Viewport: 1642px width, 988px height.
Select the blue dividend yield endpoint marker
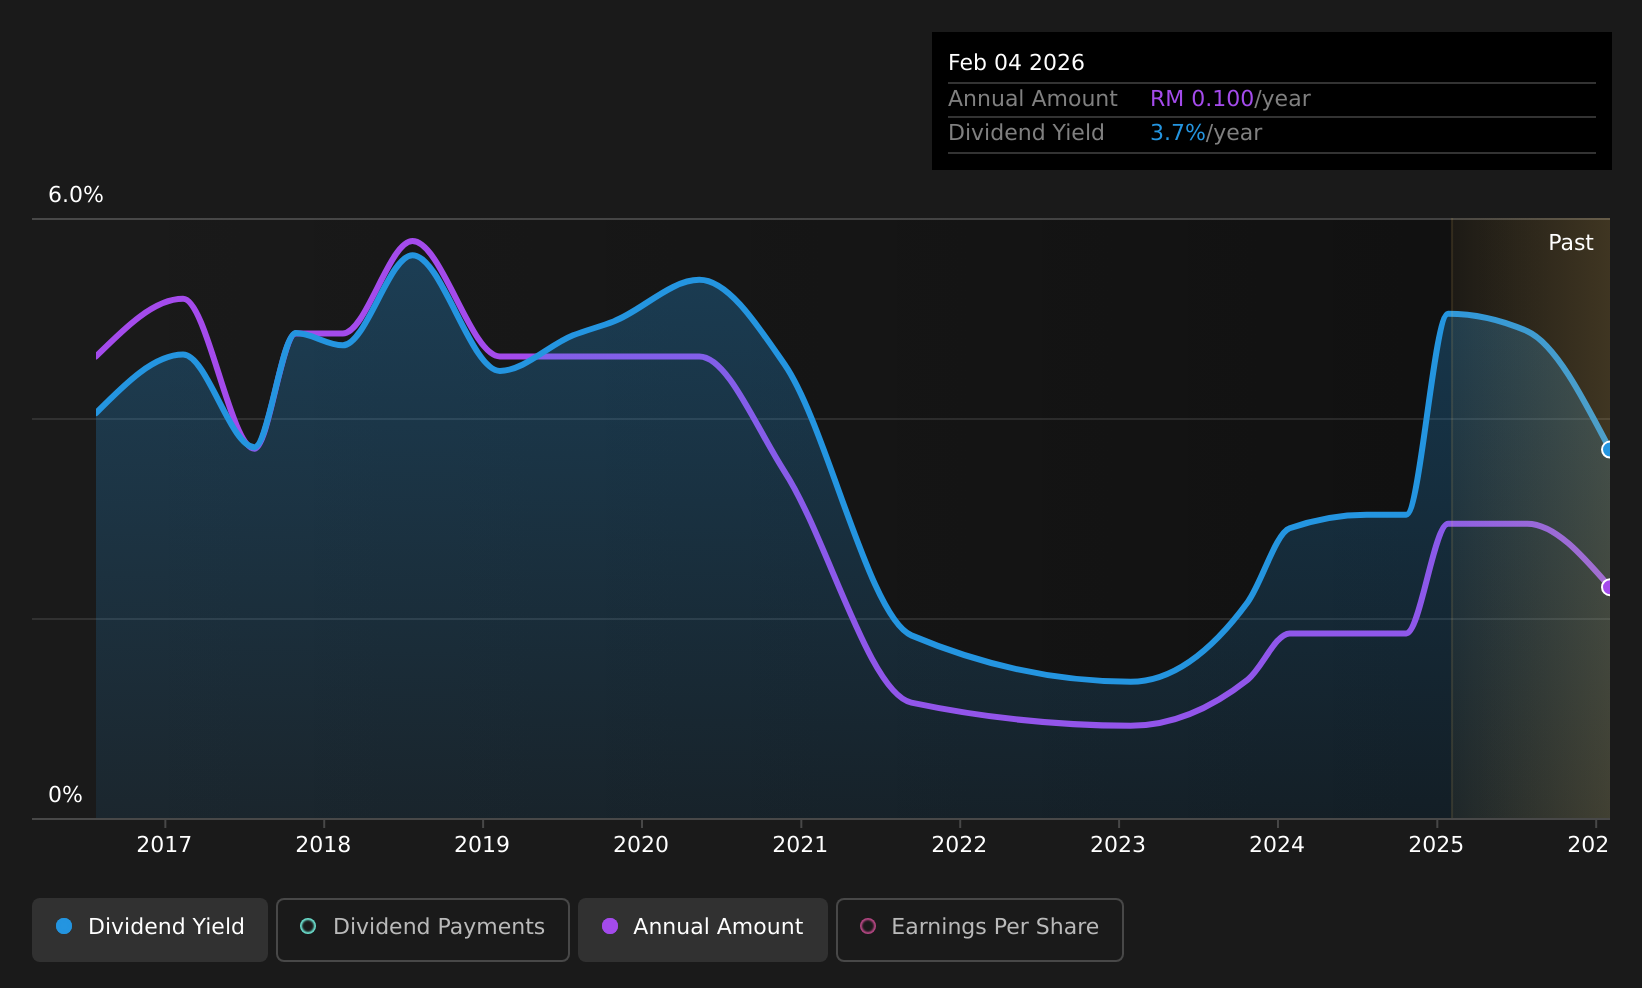pyautogui.click(x=1608, y=450)
